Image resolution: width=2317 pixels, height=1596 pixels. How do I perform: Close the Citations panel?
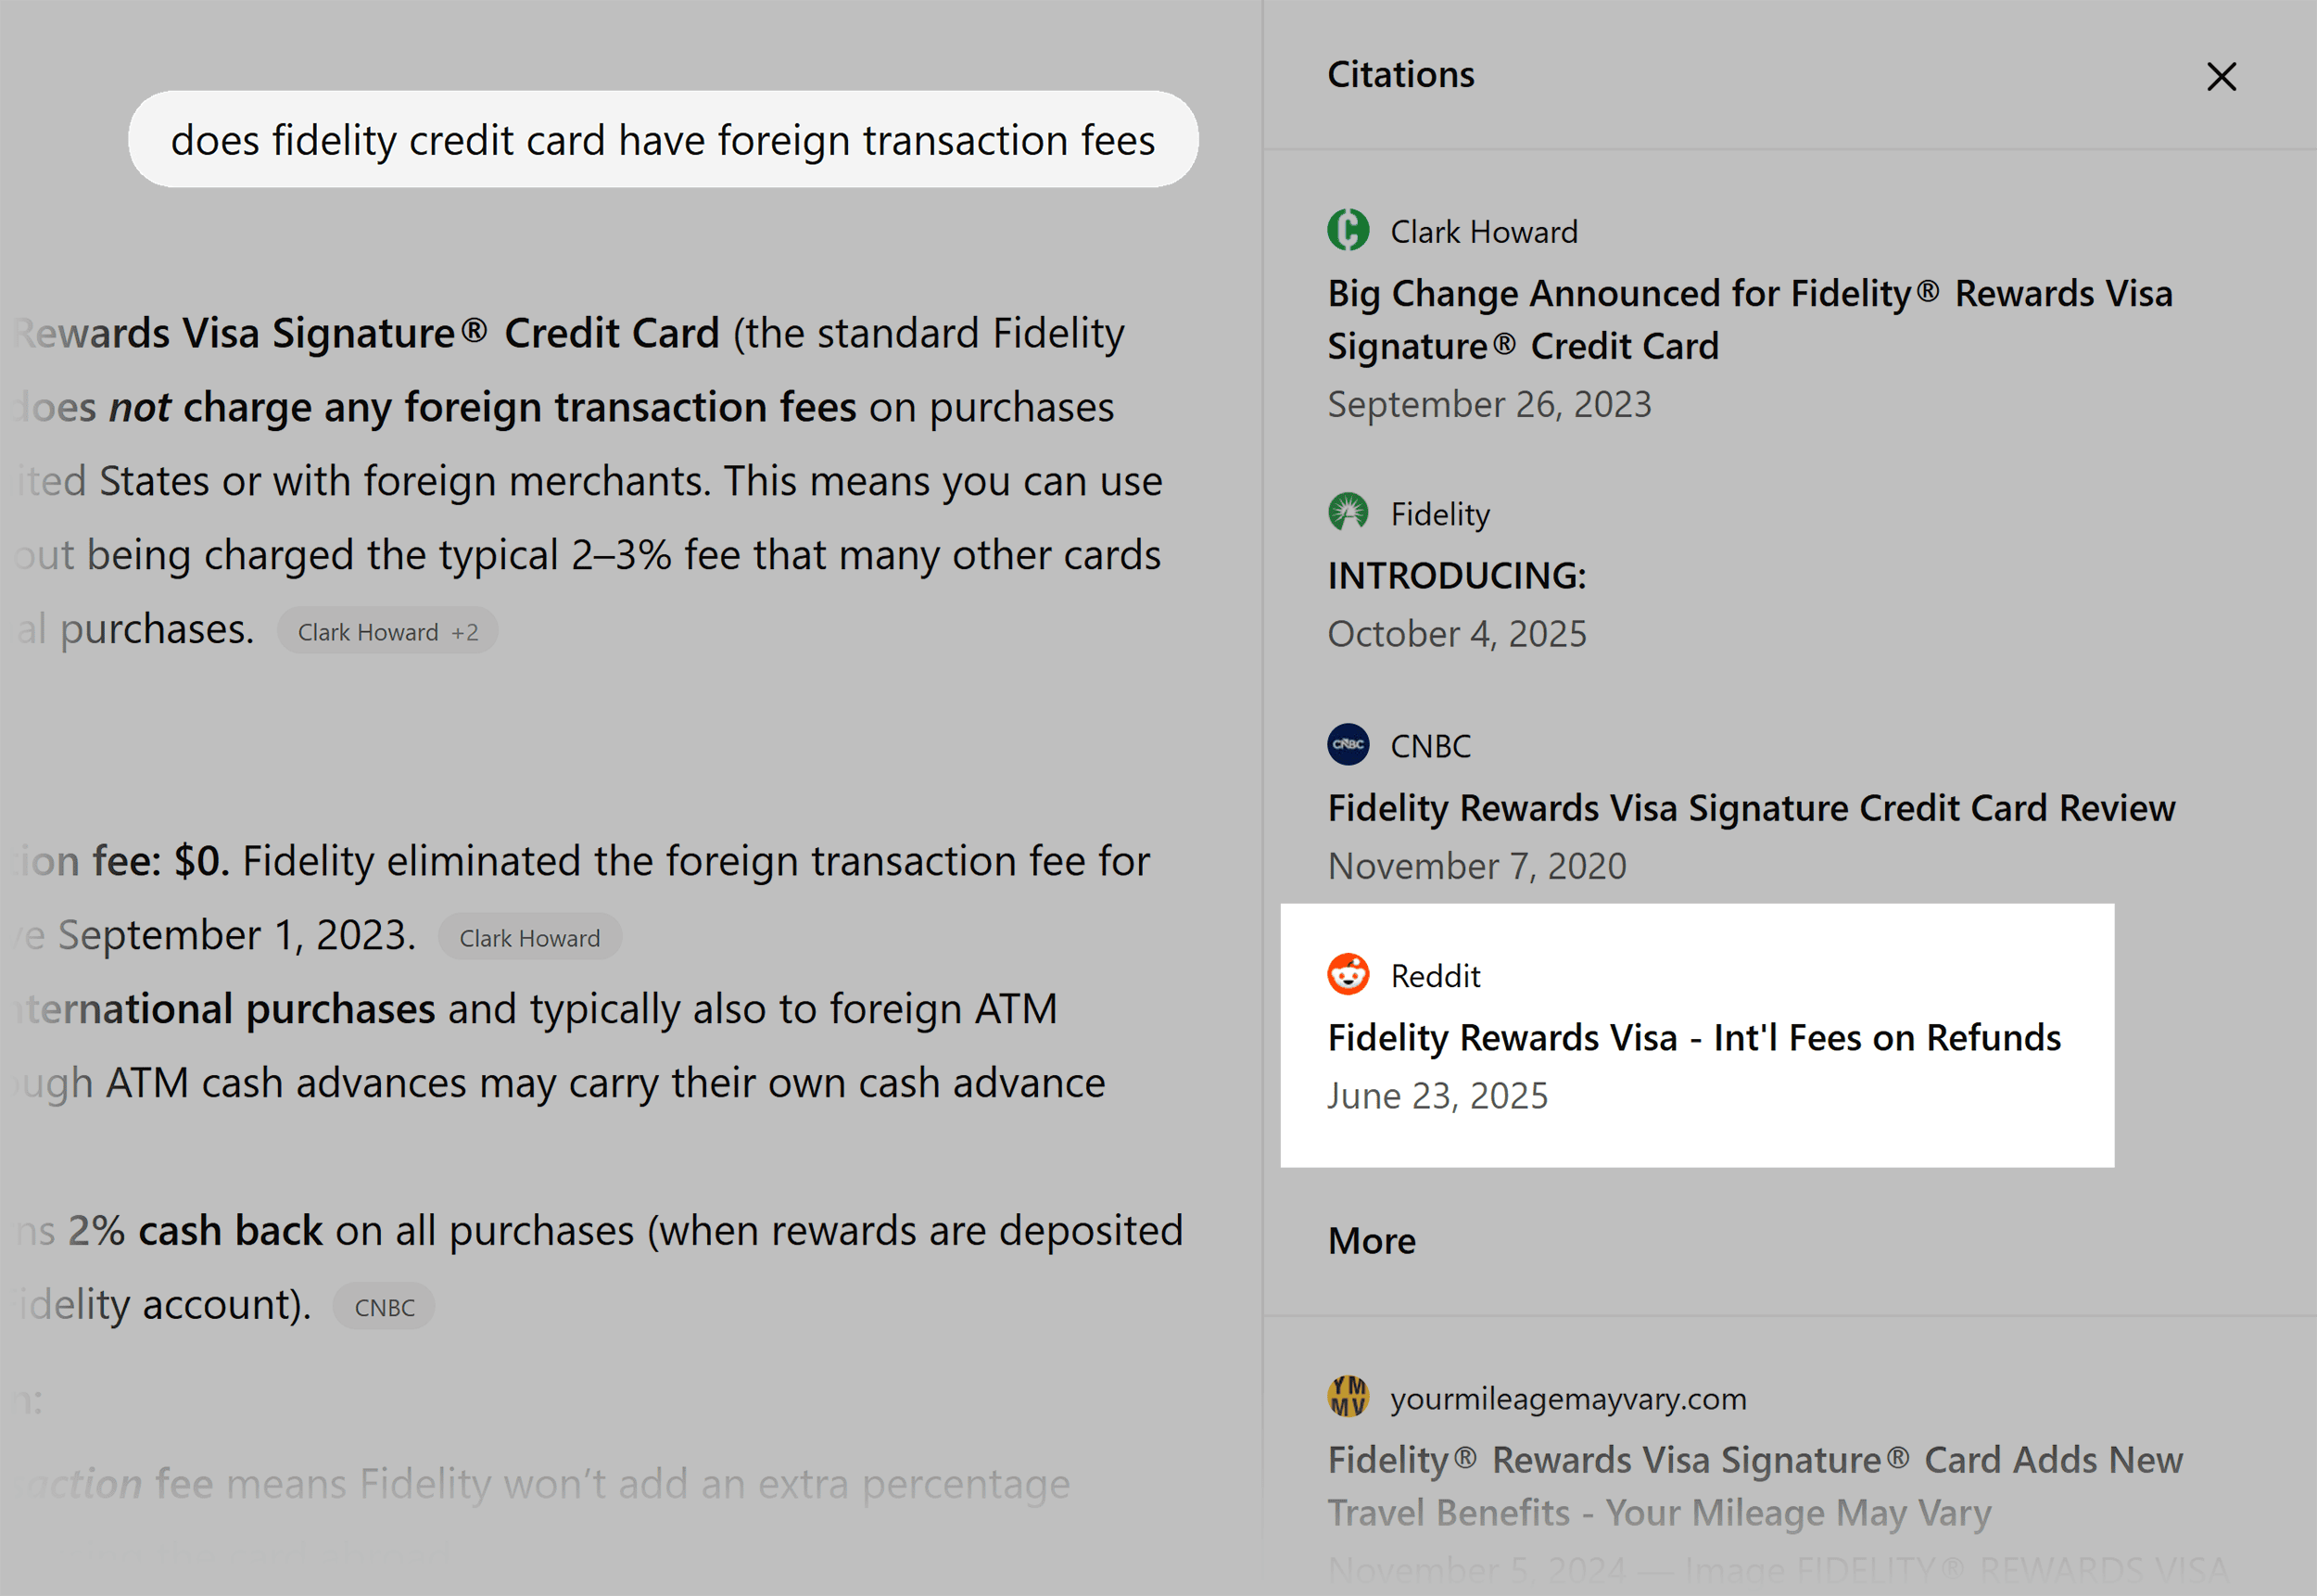coord(2221,76)
